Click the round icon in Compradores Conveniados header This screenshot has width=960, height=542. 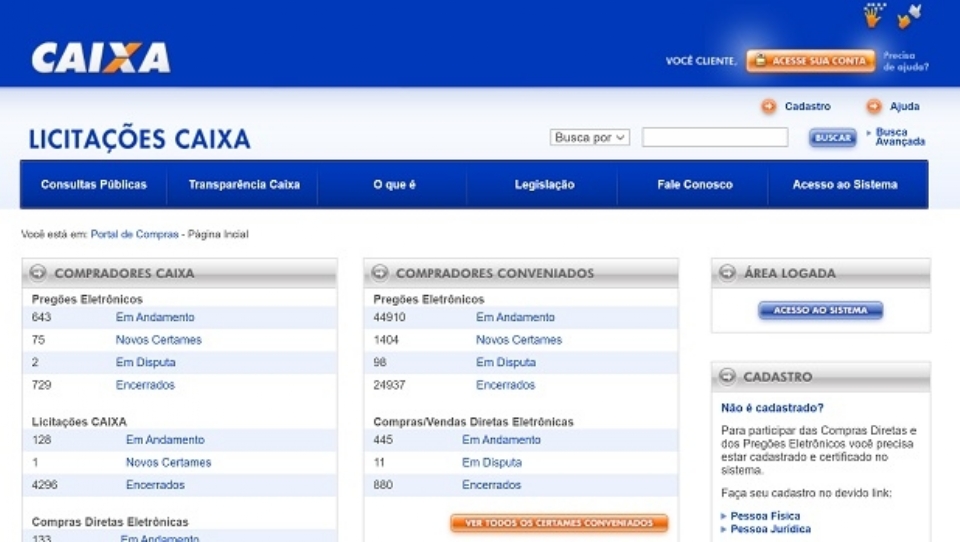point(380,273)
